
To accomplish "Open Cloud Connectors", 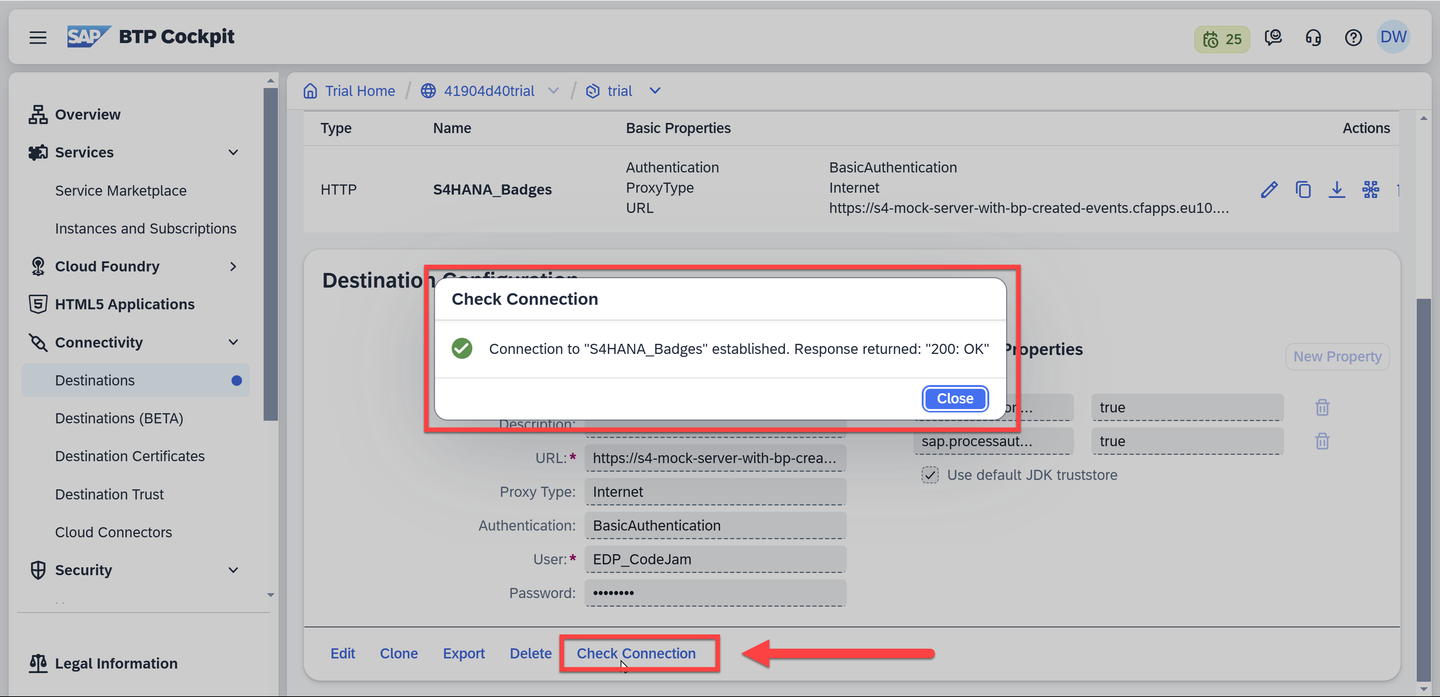I will [114, 532].
